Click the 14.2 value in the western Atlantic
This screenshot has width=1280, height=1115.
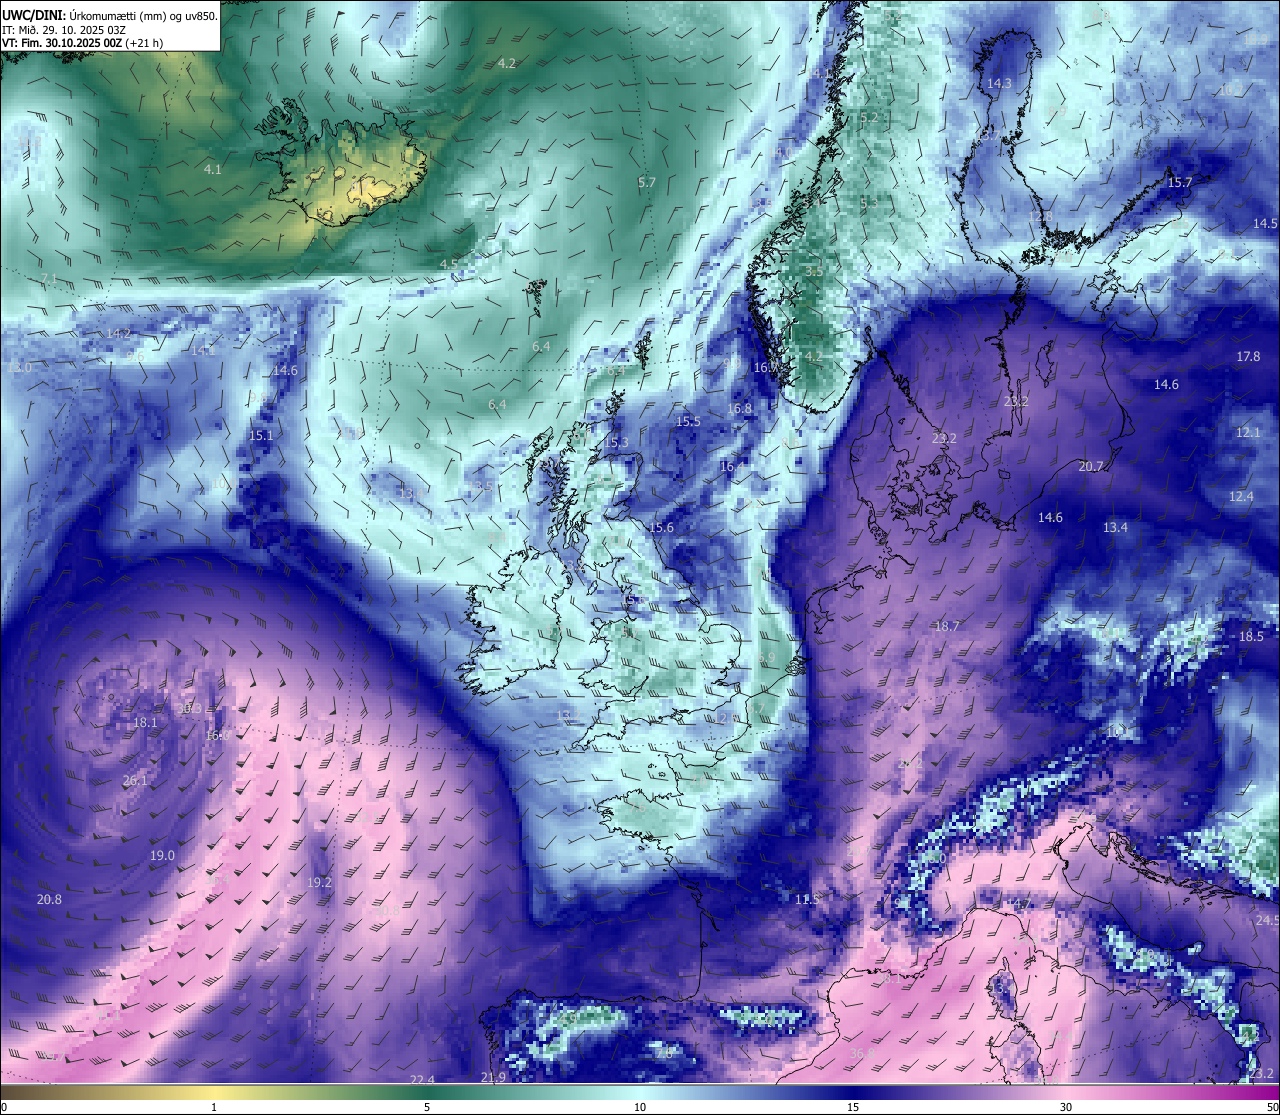point(118,332)
